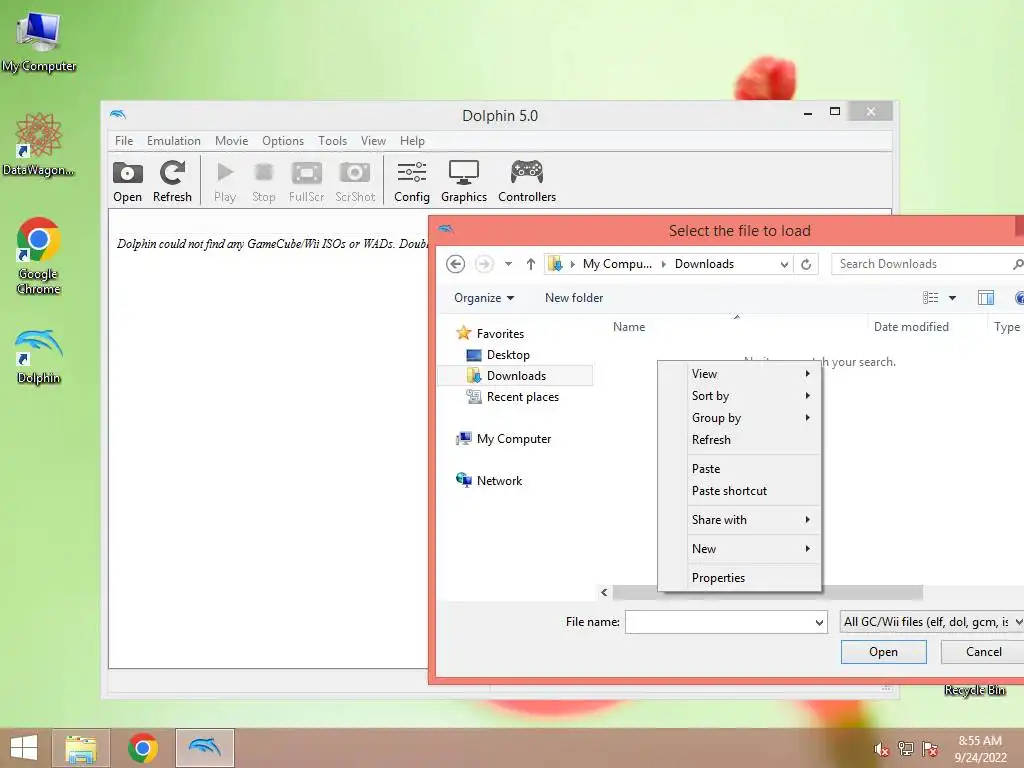The image size is (1024, 768).
Task: Open the Movie menu
Action: 231,140
